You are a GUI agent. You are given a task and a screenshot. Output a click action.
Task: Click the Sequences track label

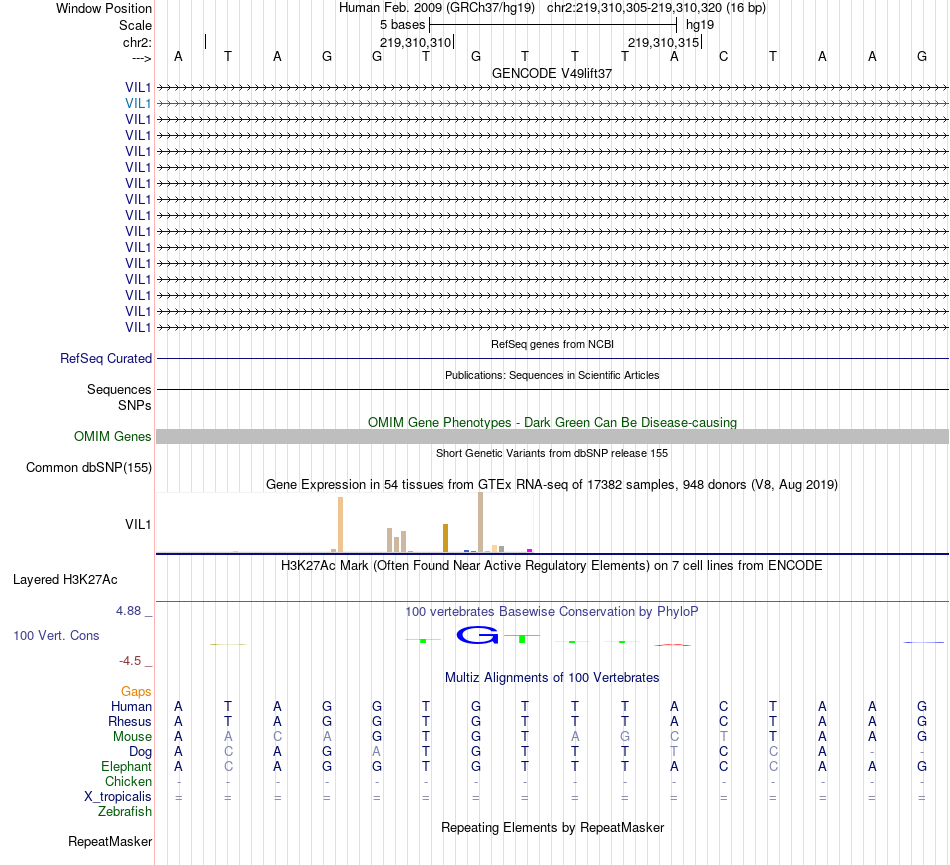[x=119, y=389]
